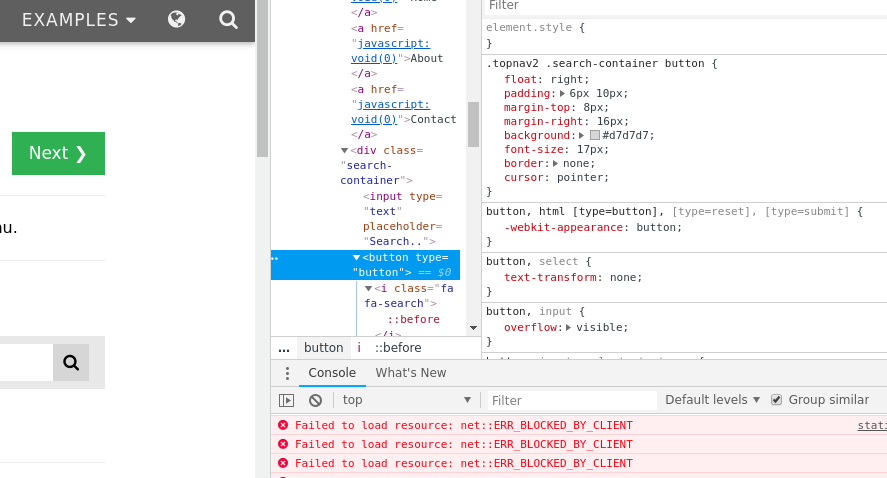Open the drawer's three-dot menu beside the Console tab
The width and height of the screenshot is (887, 478).
point(287,373)
